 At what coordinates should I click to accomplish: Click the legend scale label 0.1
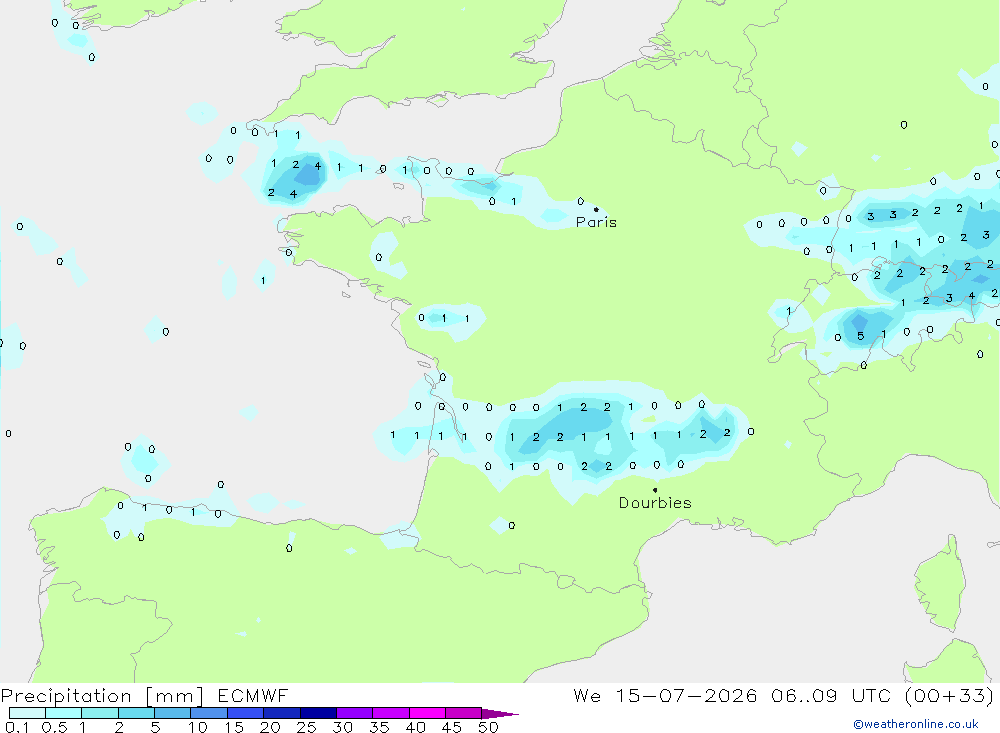17,727
